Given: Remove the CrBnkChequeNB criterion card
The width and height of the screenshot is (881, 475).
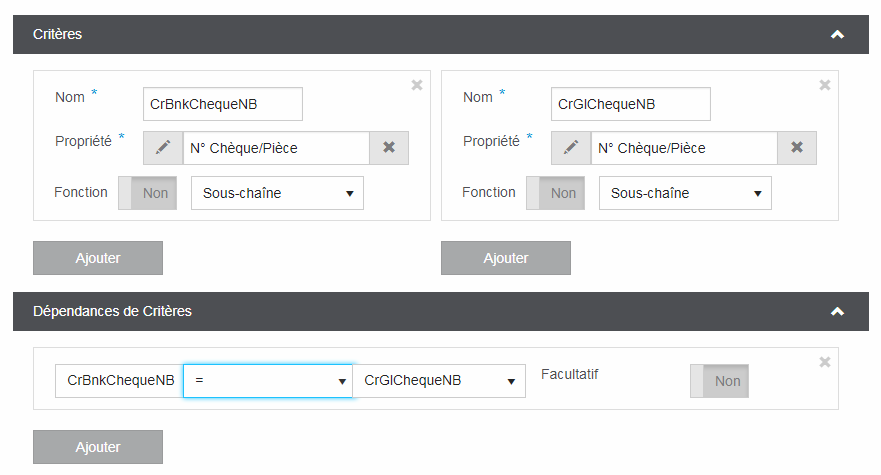Looking at the screenshot, I should (417, 85).
